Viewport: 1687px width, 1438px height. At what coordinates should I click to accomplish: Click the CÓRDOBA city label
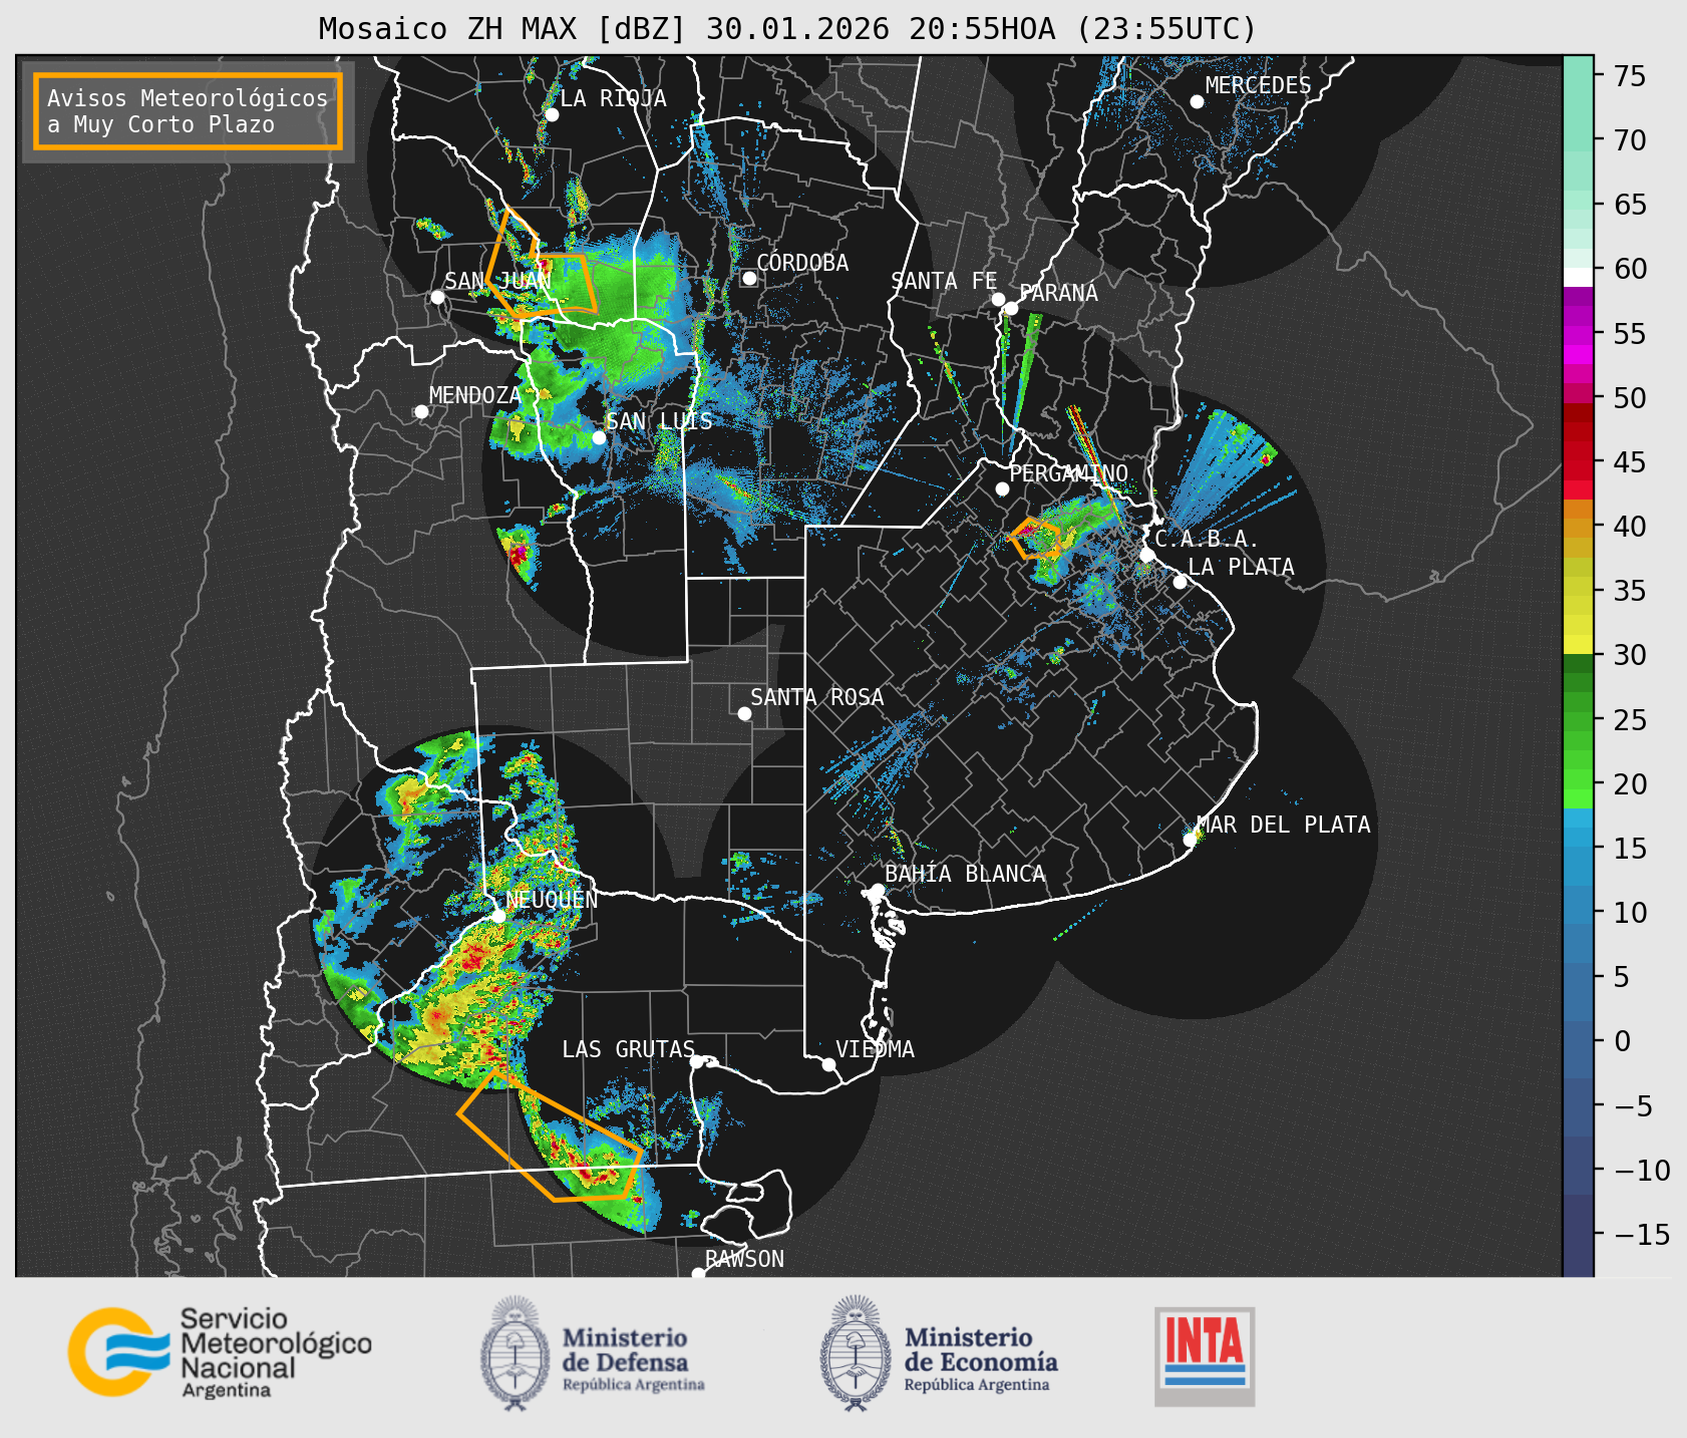(x=802, y=263)
